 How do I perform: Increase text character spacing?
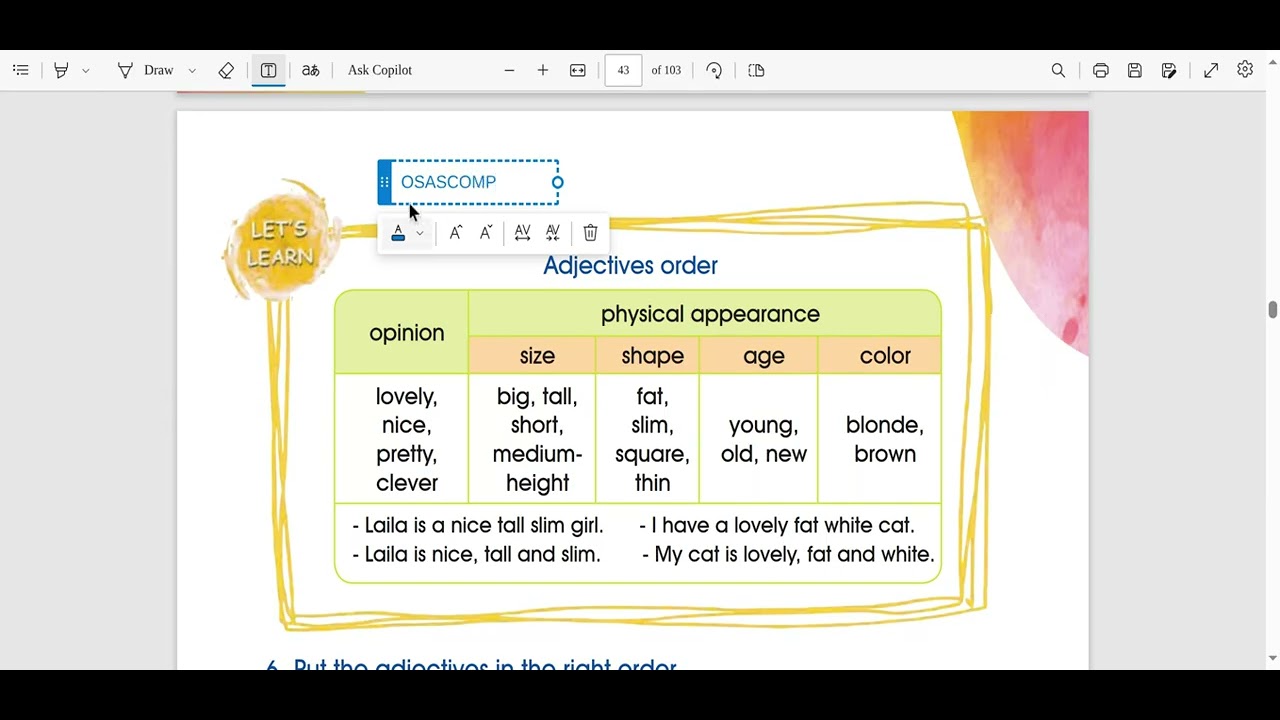pos(522,232)
